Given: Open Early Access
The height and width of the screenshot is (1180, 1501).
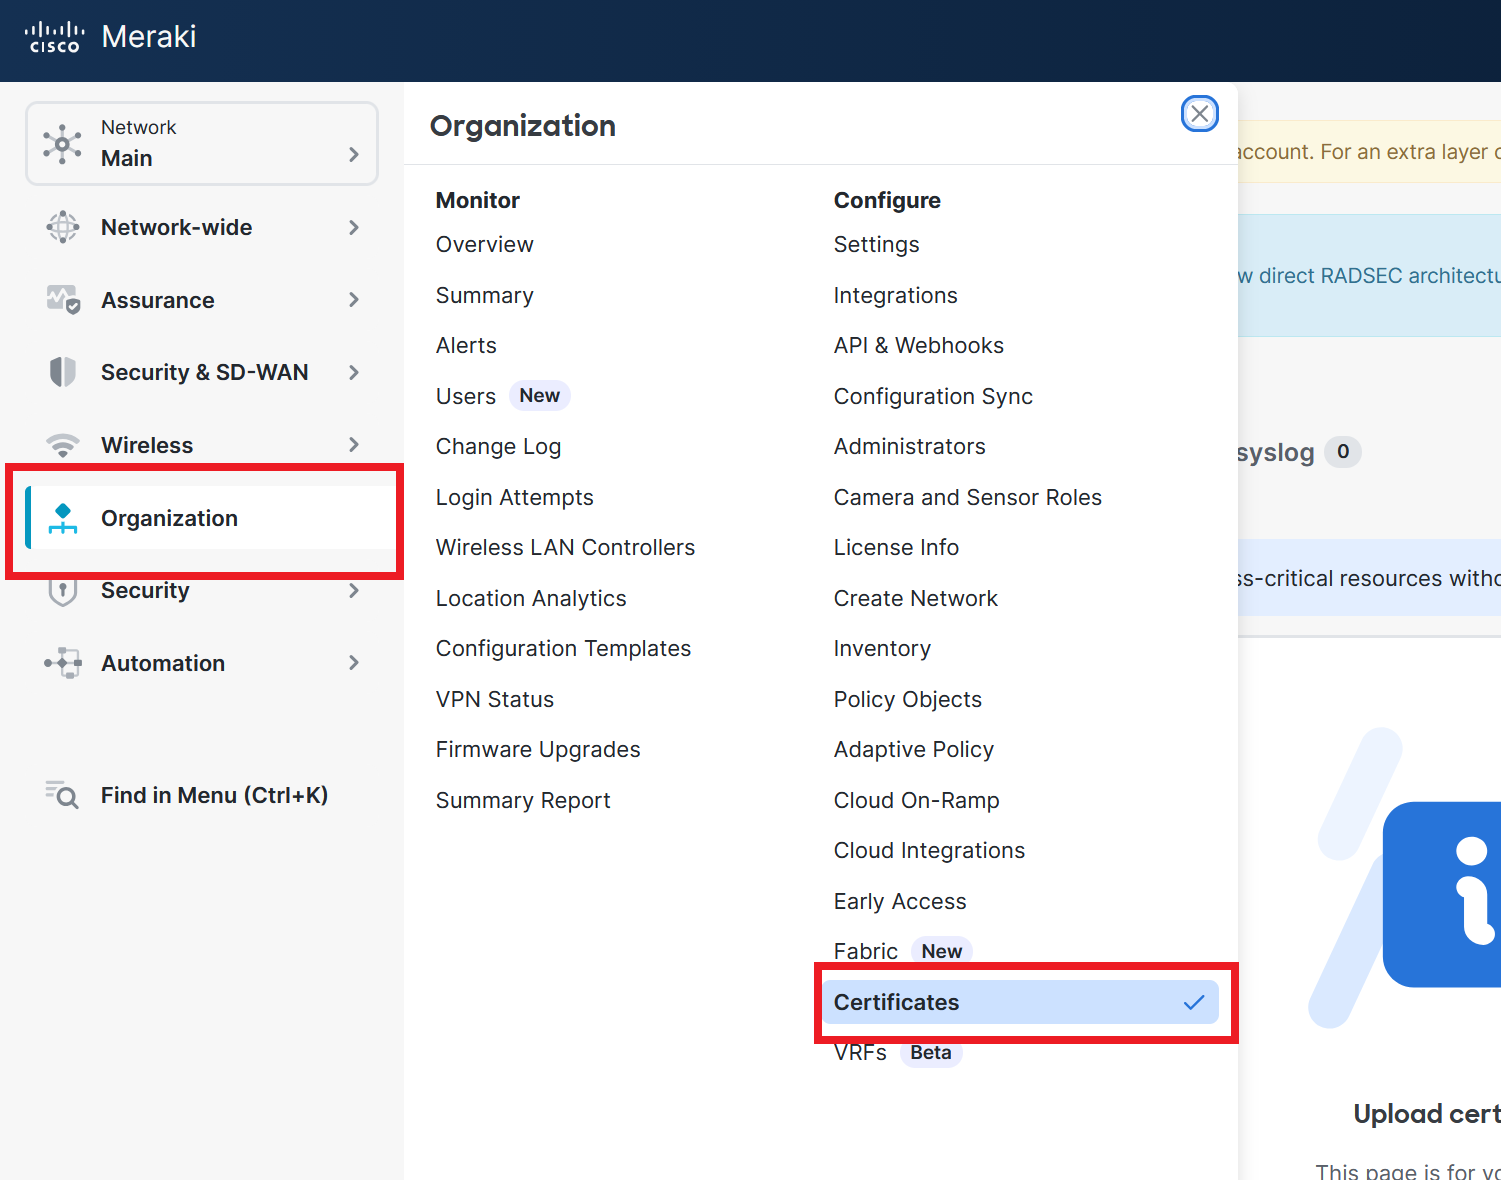Looking at the screenshot, I should coord(900,901).
